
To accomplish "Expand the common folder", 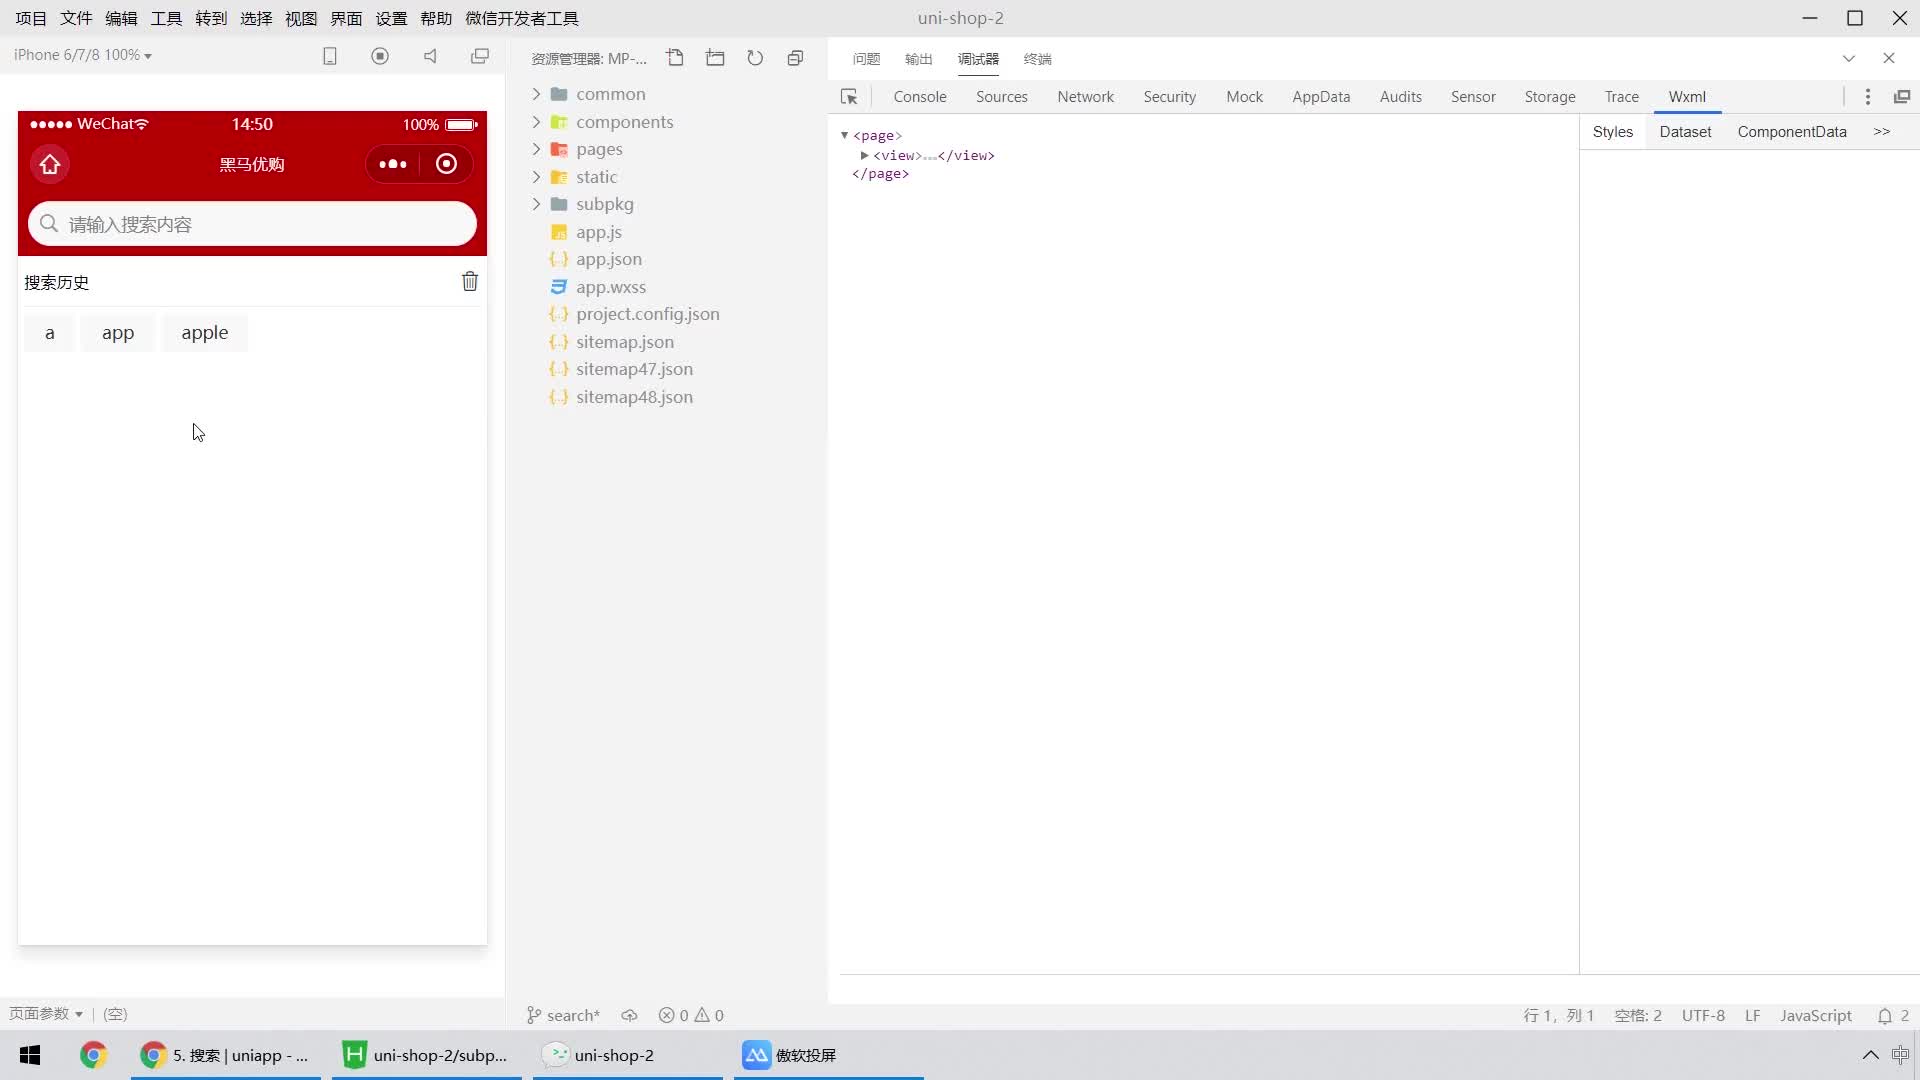I will pyautogui.click(x=536, y=94).
